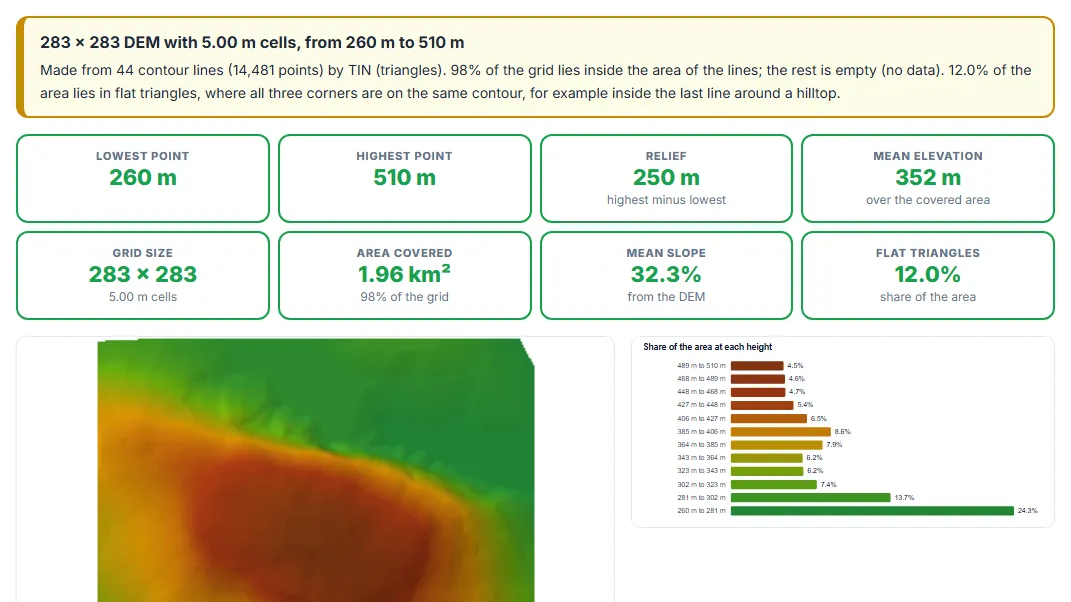This screenshot has width=1071, height=602.
Task: Click the "5.4%" bar value
Action: point(806,405)
